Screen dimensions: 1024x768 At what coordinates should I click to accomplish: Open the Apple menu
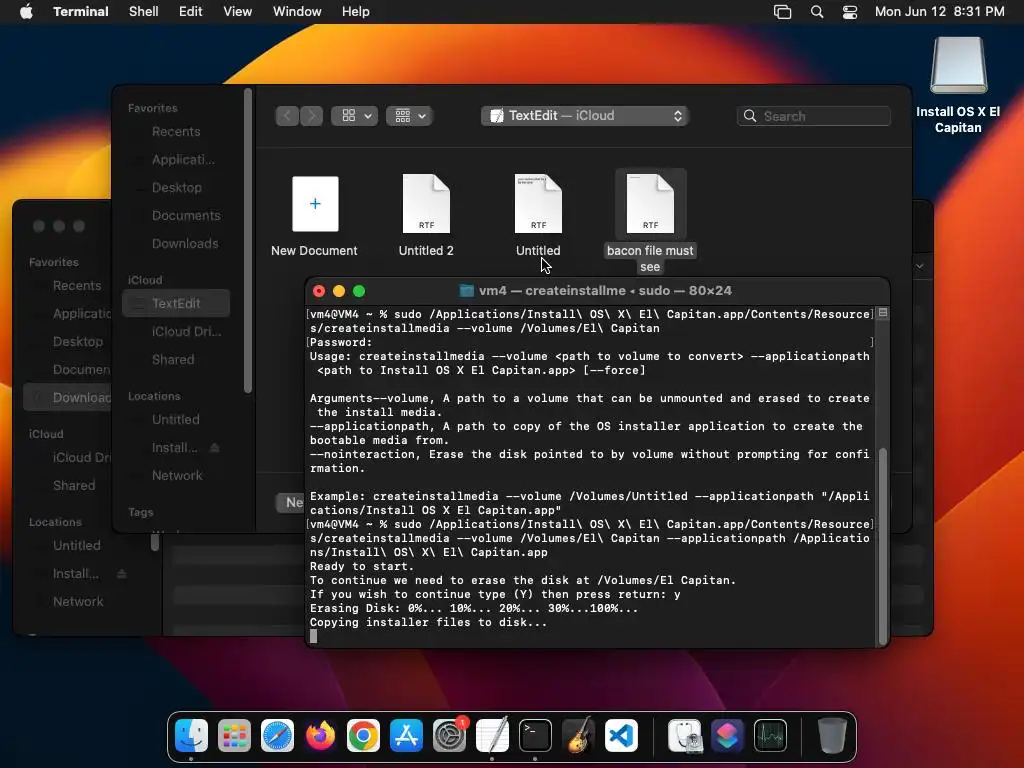pyautogui.click(x=26, y=12)
